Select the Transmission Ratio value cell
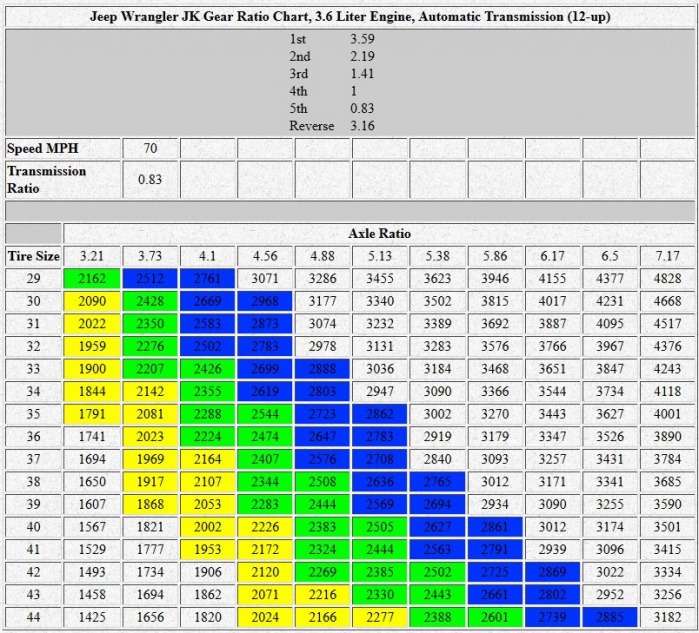This screenshot has width=699, height=633. click(x=150, y=180)
